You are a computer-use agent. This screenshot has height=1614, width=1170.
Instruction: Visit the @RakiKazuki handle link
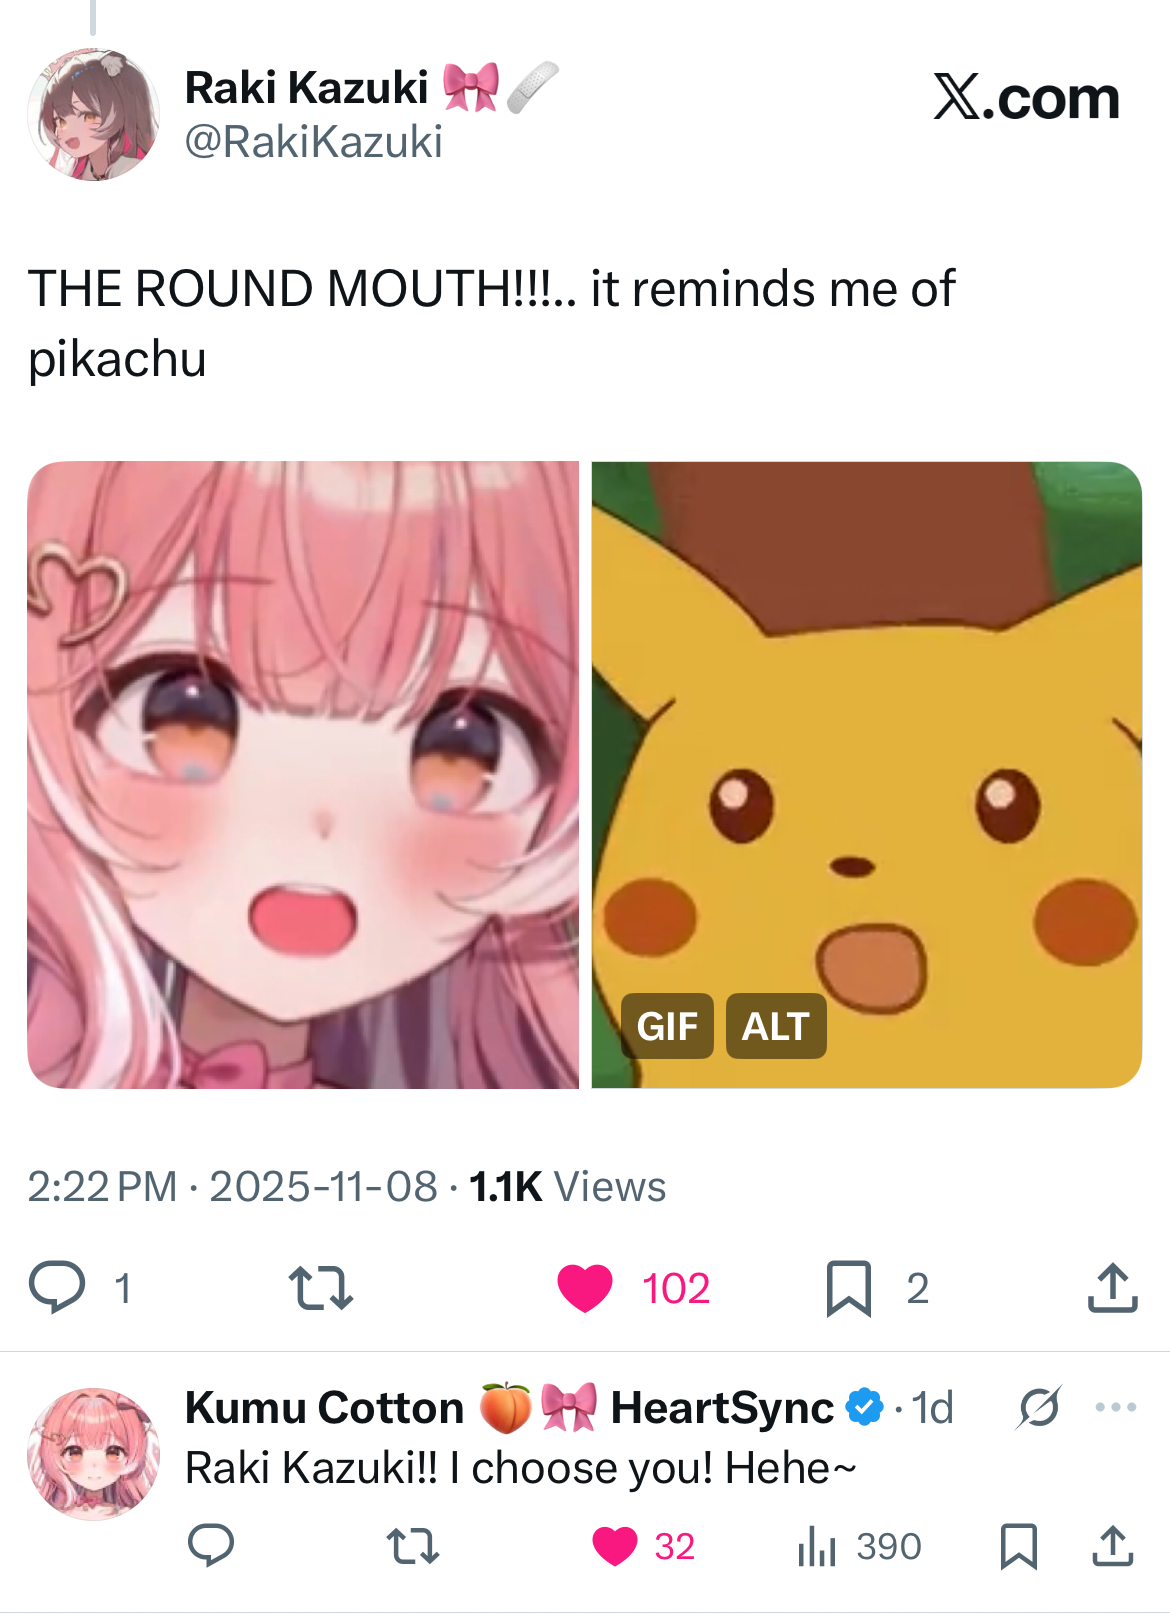[314, 142]
